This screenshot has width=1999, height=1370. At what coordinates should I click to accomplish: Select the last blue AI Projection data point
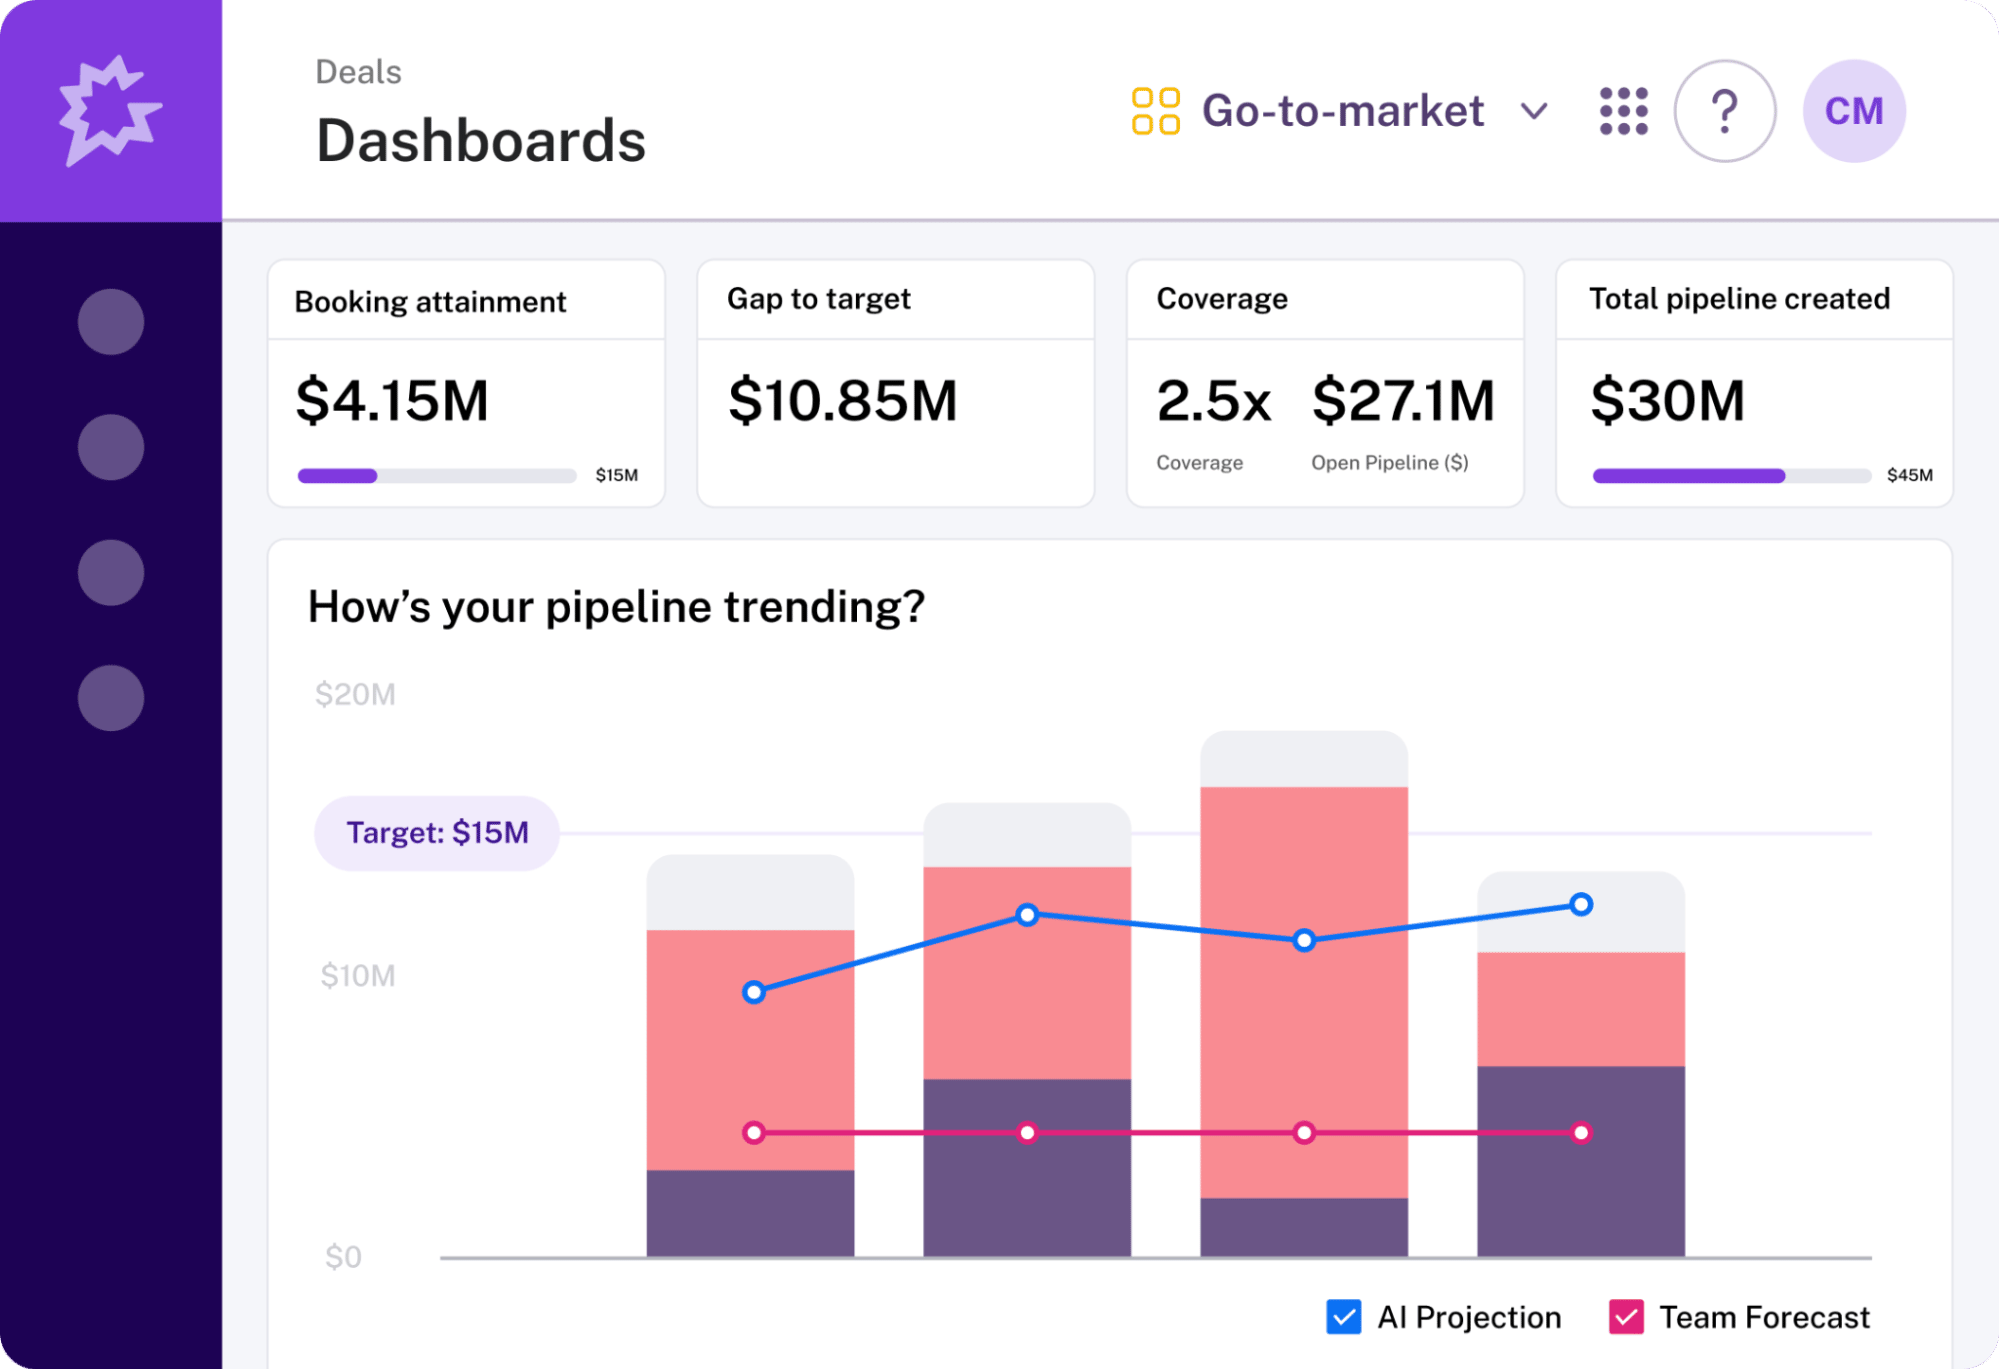pyautogui.click(x=1580, y=903)
